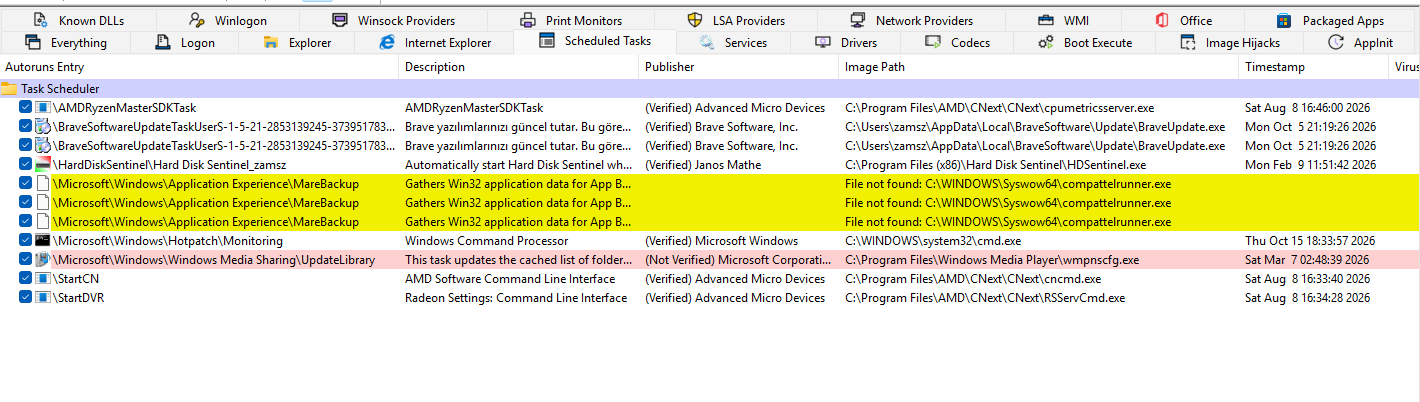Viewport: 1420px width, 402px height.
Task: Click the Internet Explorer tab icon
Action: tap(387, 42)
